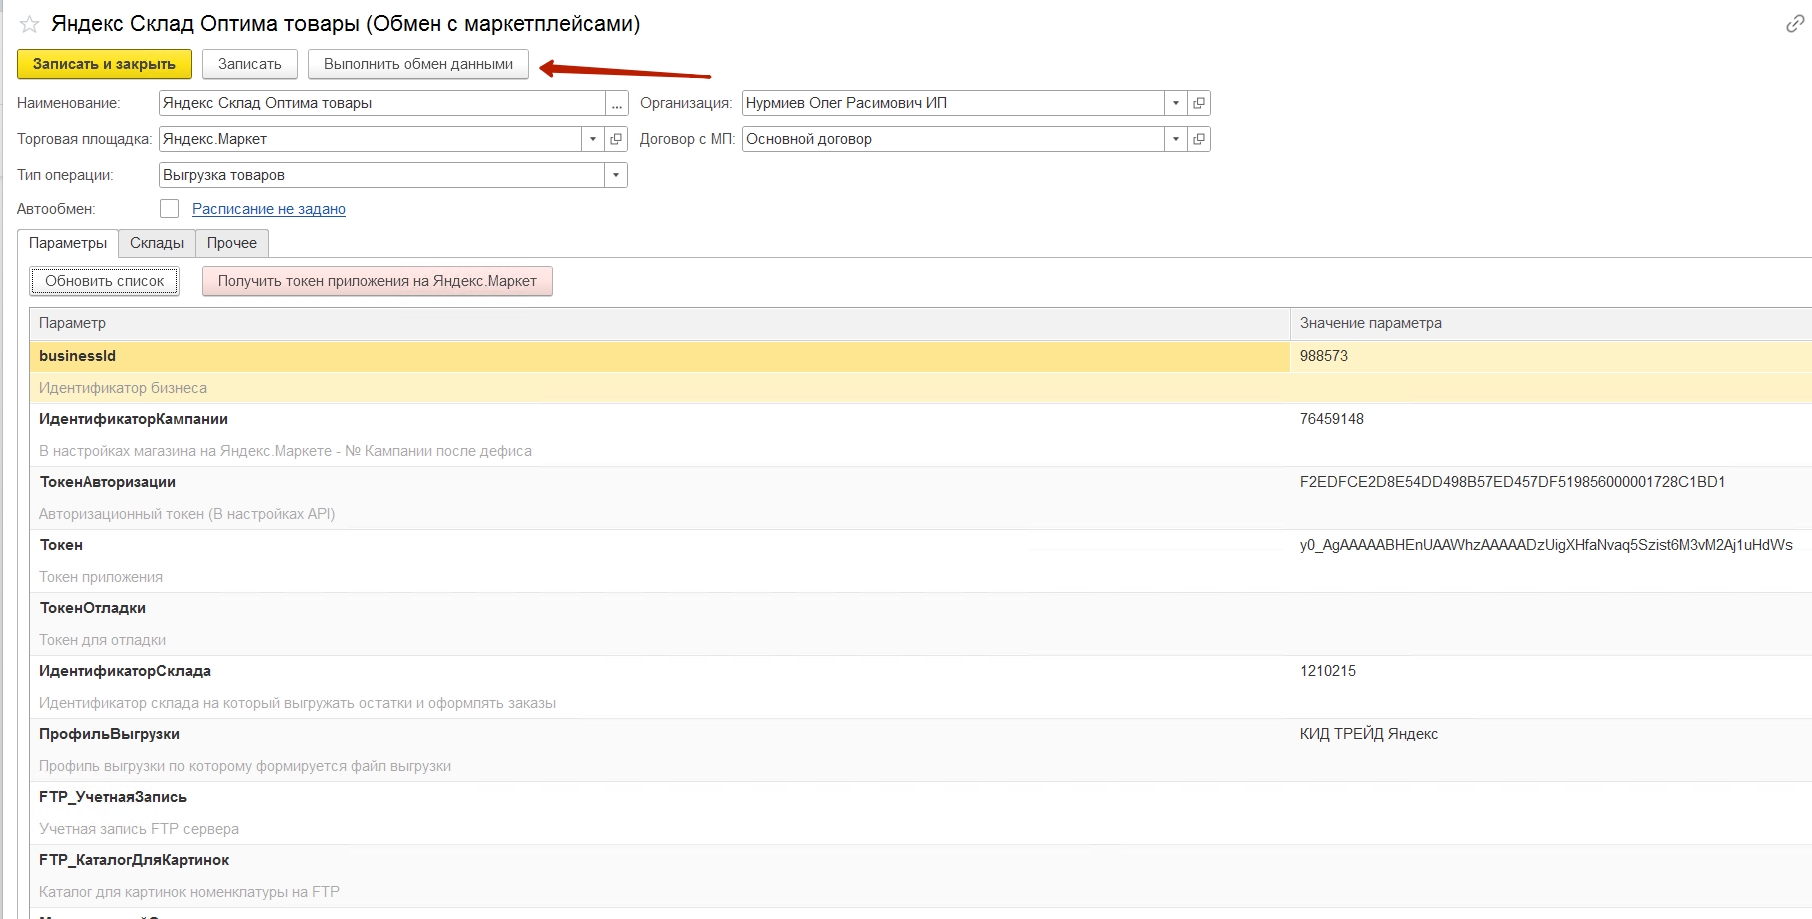Screen dimensions: 1812x919
Task: Expand the Организация dropdown list
Action: click(x=1176, y=103)
